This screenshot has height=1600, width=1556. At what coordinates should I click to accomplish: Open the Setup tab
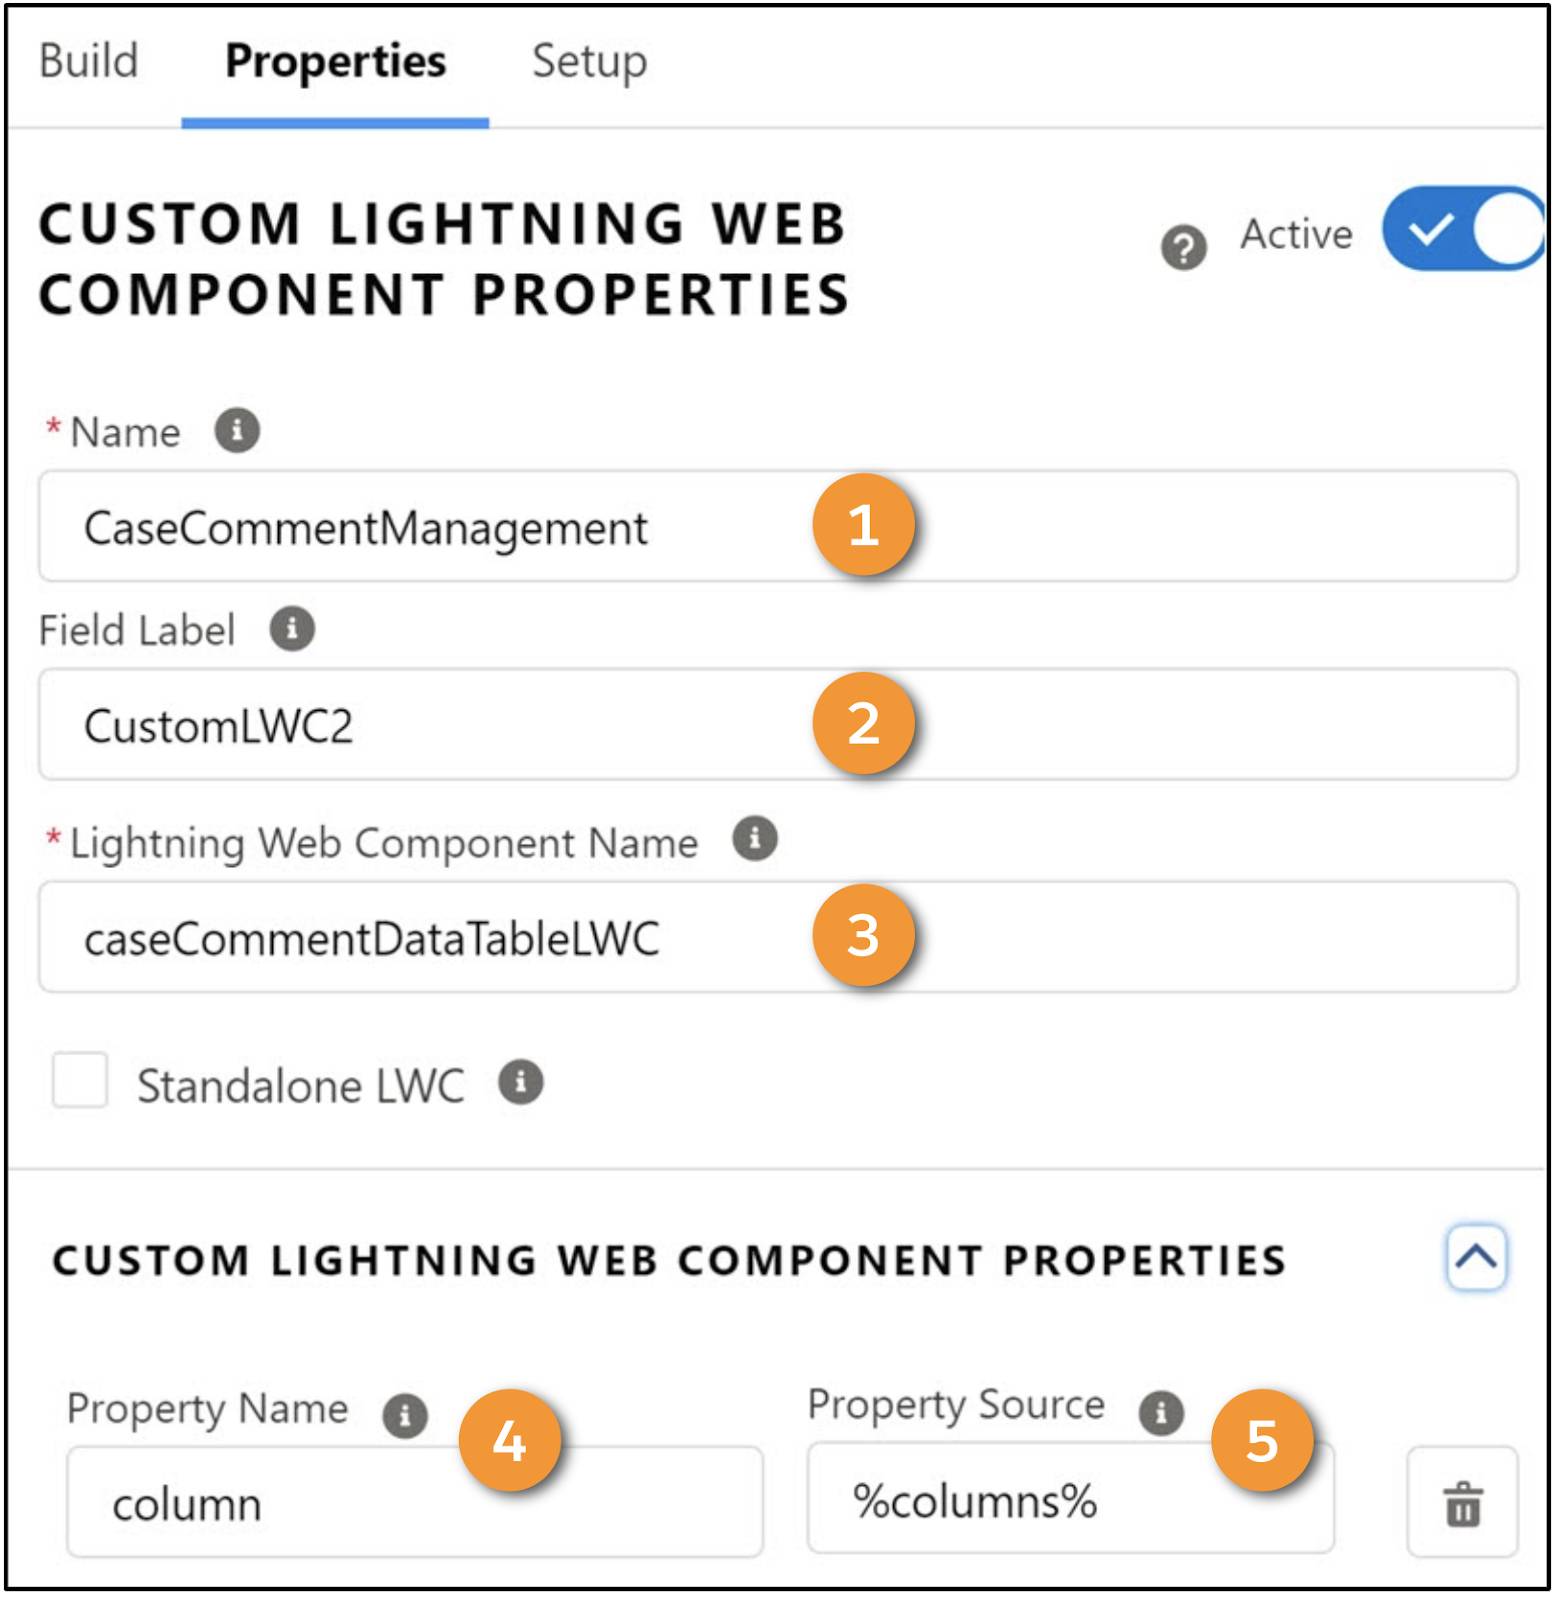[x=588, y=62]
